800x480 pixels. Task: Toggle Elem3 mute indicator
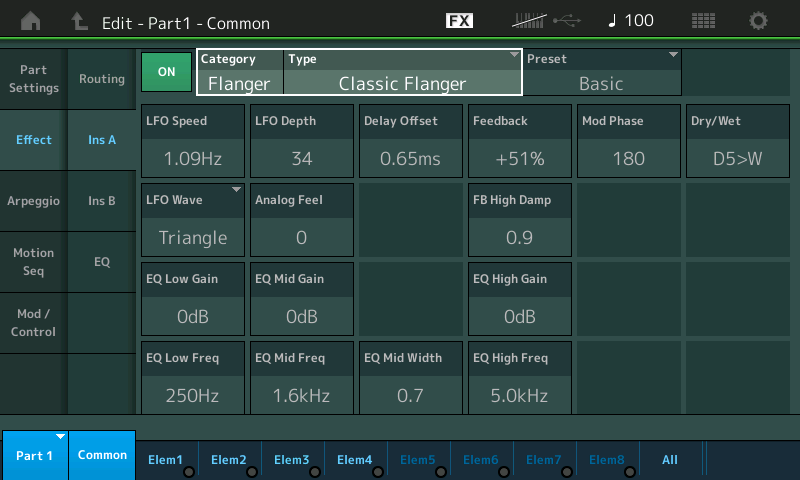point(315,472)
